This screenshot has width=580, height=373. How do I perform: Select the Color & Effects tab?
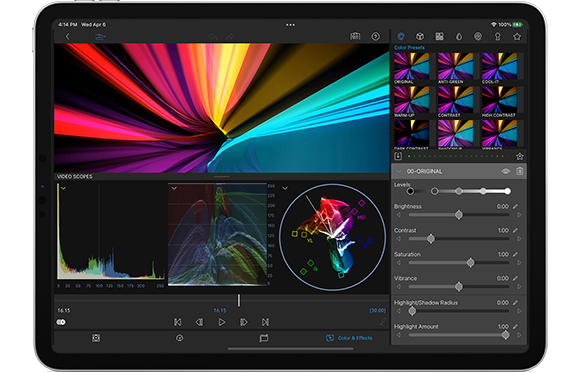349,338
